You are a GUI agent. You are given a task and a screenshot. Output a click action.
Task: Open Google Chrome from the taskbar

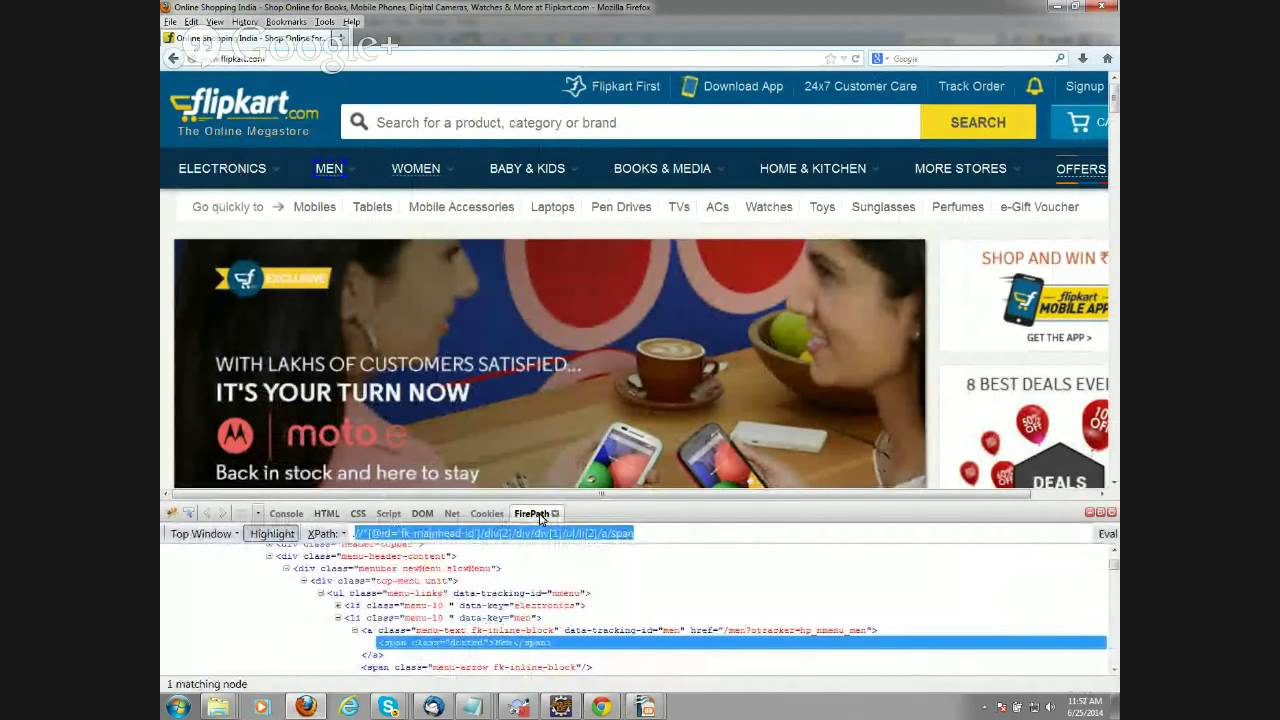click(x=601, y=707)
